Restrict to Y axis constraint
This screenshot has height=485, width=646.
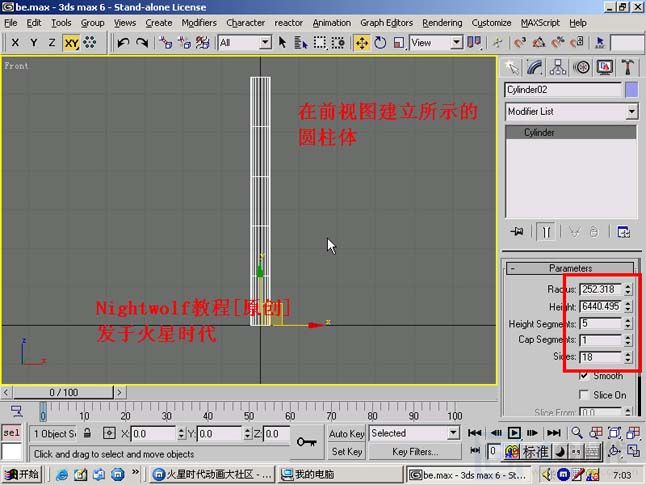[x=34, y=42]
